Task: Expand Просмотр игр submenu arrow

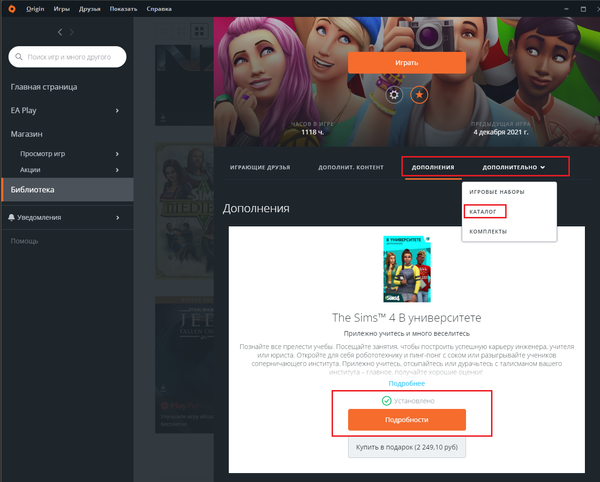Action: coord(117,154)
